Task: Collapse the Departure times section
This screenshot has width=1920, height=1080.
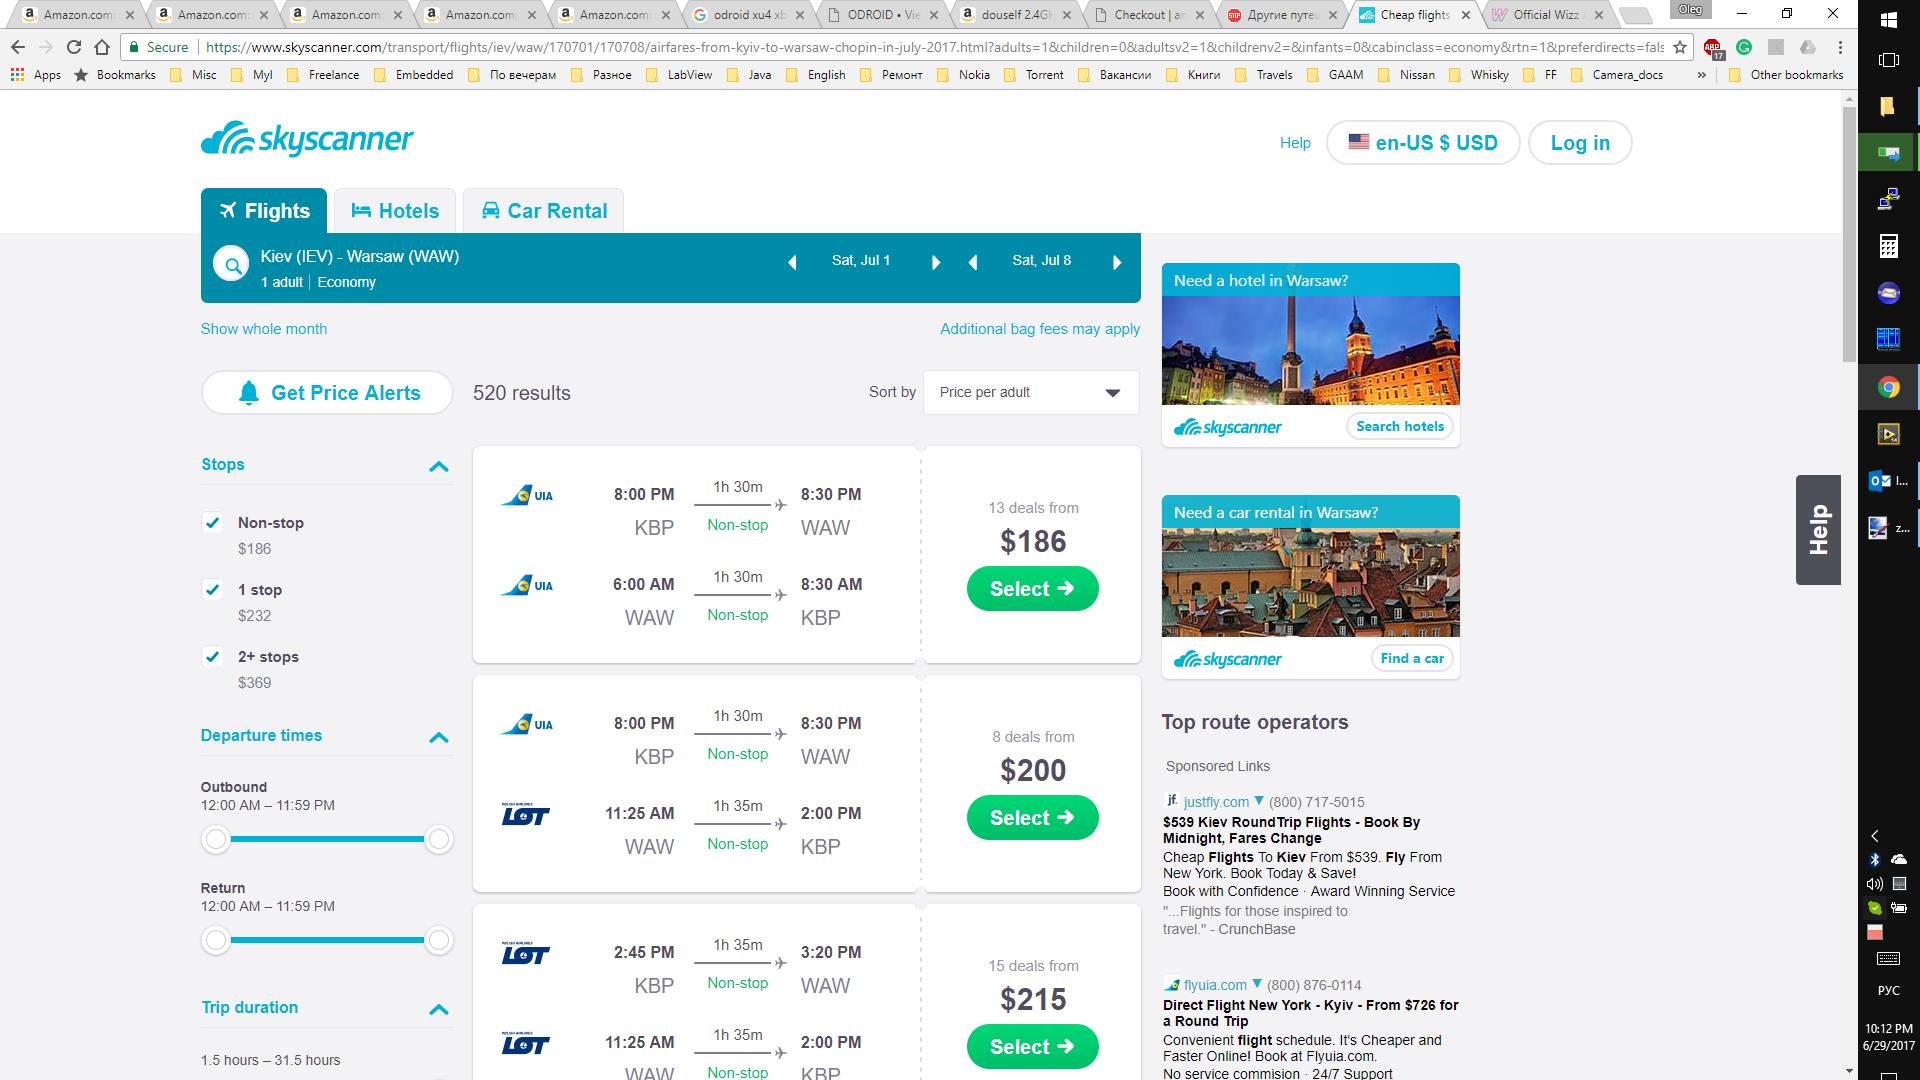Action: [x=438, y=737]
